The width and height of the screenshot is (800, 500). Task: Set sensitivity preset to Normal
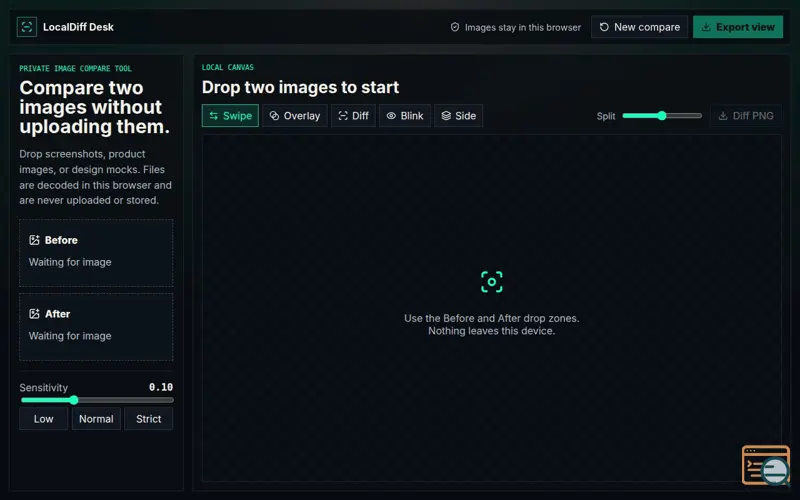point(96,419)
